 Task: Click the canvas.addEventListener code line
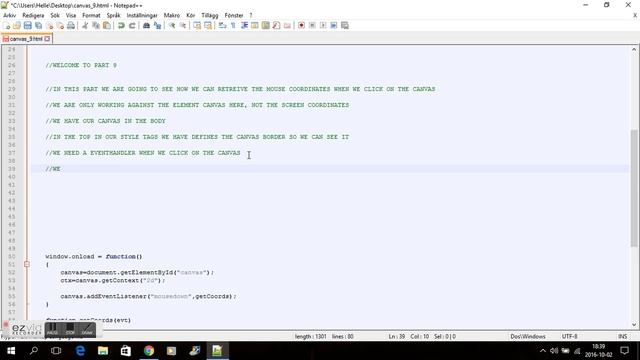[148, 296]
